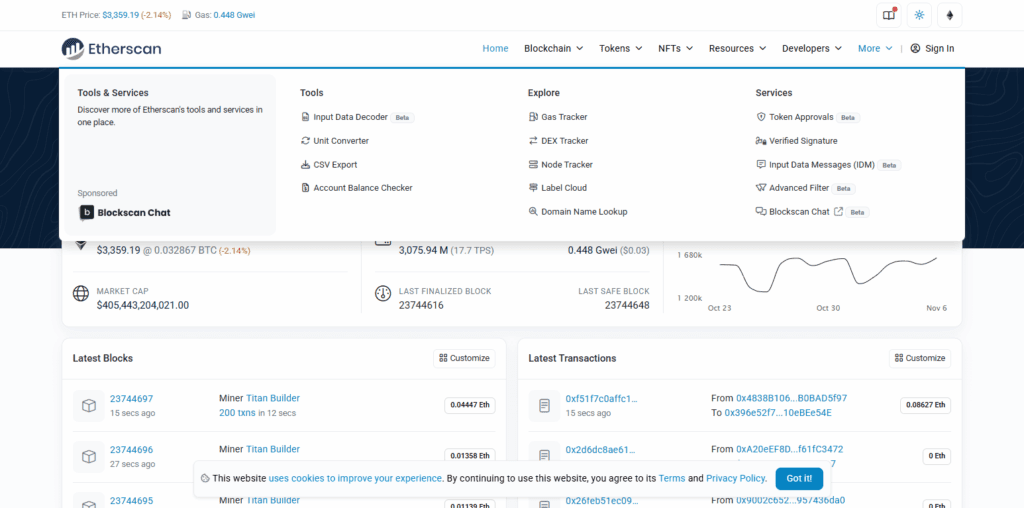
Task: Click the Got it! cookie button
Action: [799, 479]
